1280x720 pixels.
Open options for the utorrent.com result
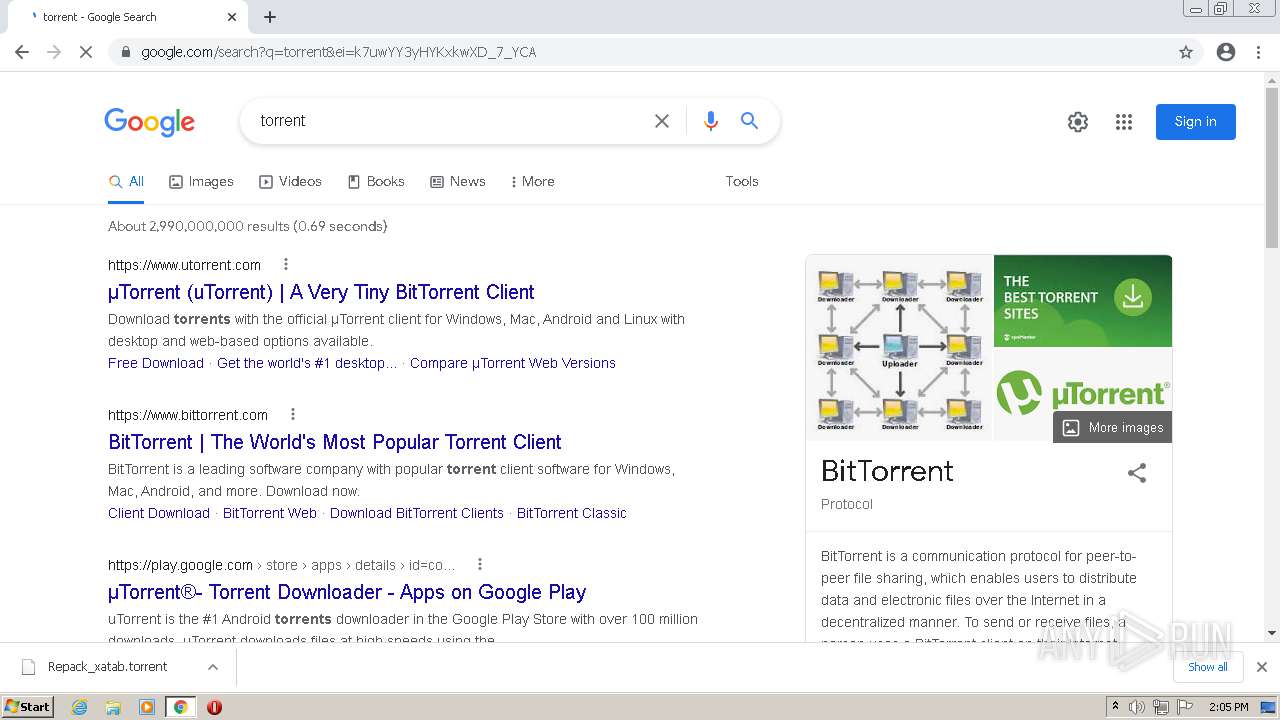[286, 265]
